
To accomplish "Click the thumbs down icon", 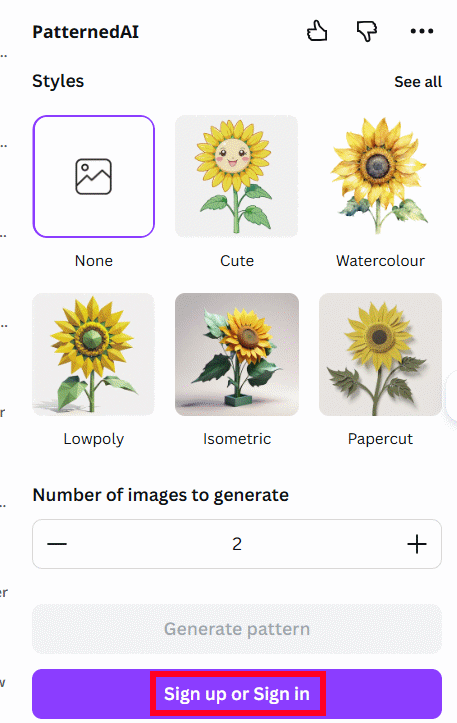I will [367, 31].
